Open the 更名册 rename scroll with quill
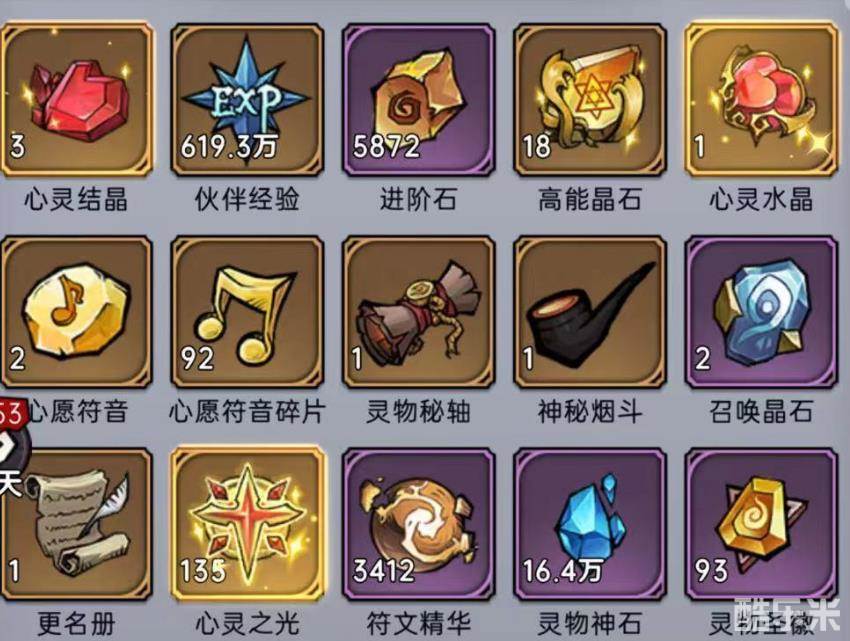 [x=76, y=524]
